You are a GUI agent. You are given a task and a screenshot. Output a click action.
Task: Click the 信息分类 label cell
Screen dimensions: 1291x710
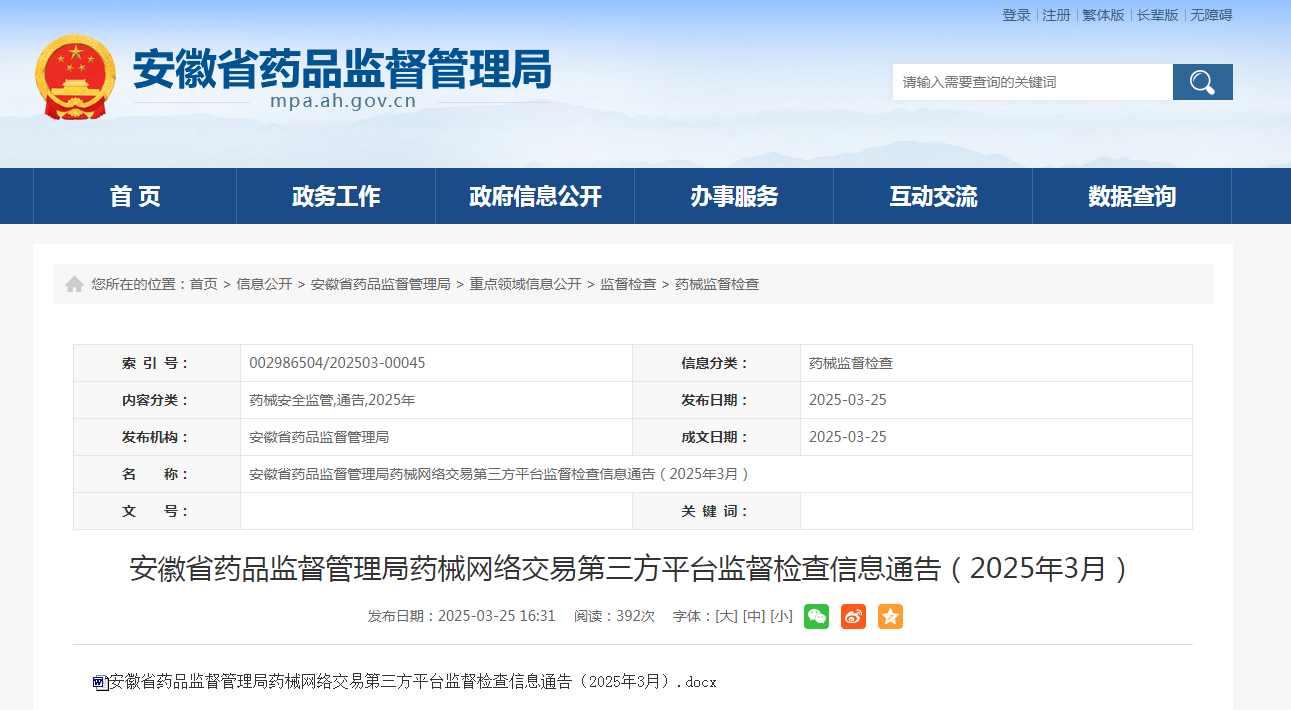tap(716, 363)
